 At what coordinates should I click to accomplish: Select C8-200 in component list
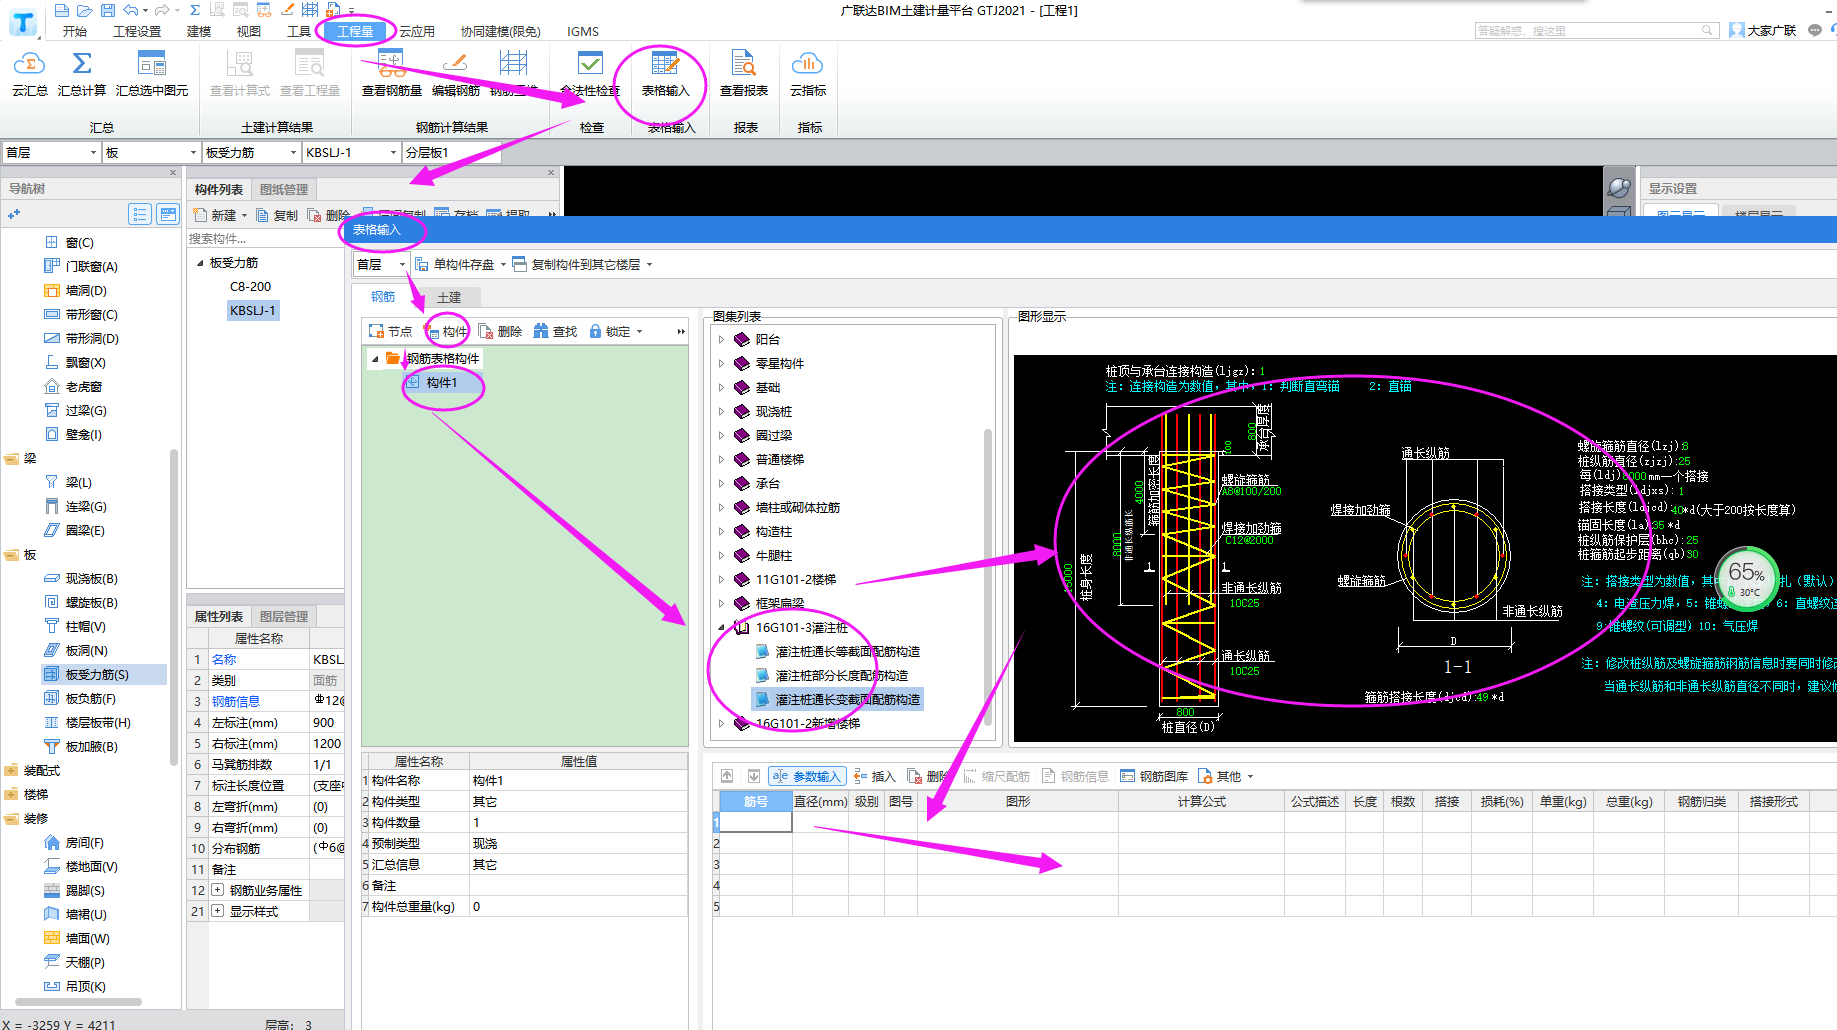pyautogui.click(x=251, y=286)
